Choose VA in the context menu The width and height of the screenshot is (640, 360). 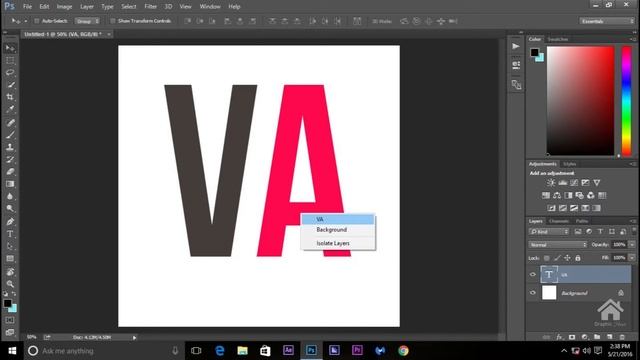[x=338, y=219]
